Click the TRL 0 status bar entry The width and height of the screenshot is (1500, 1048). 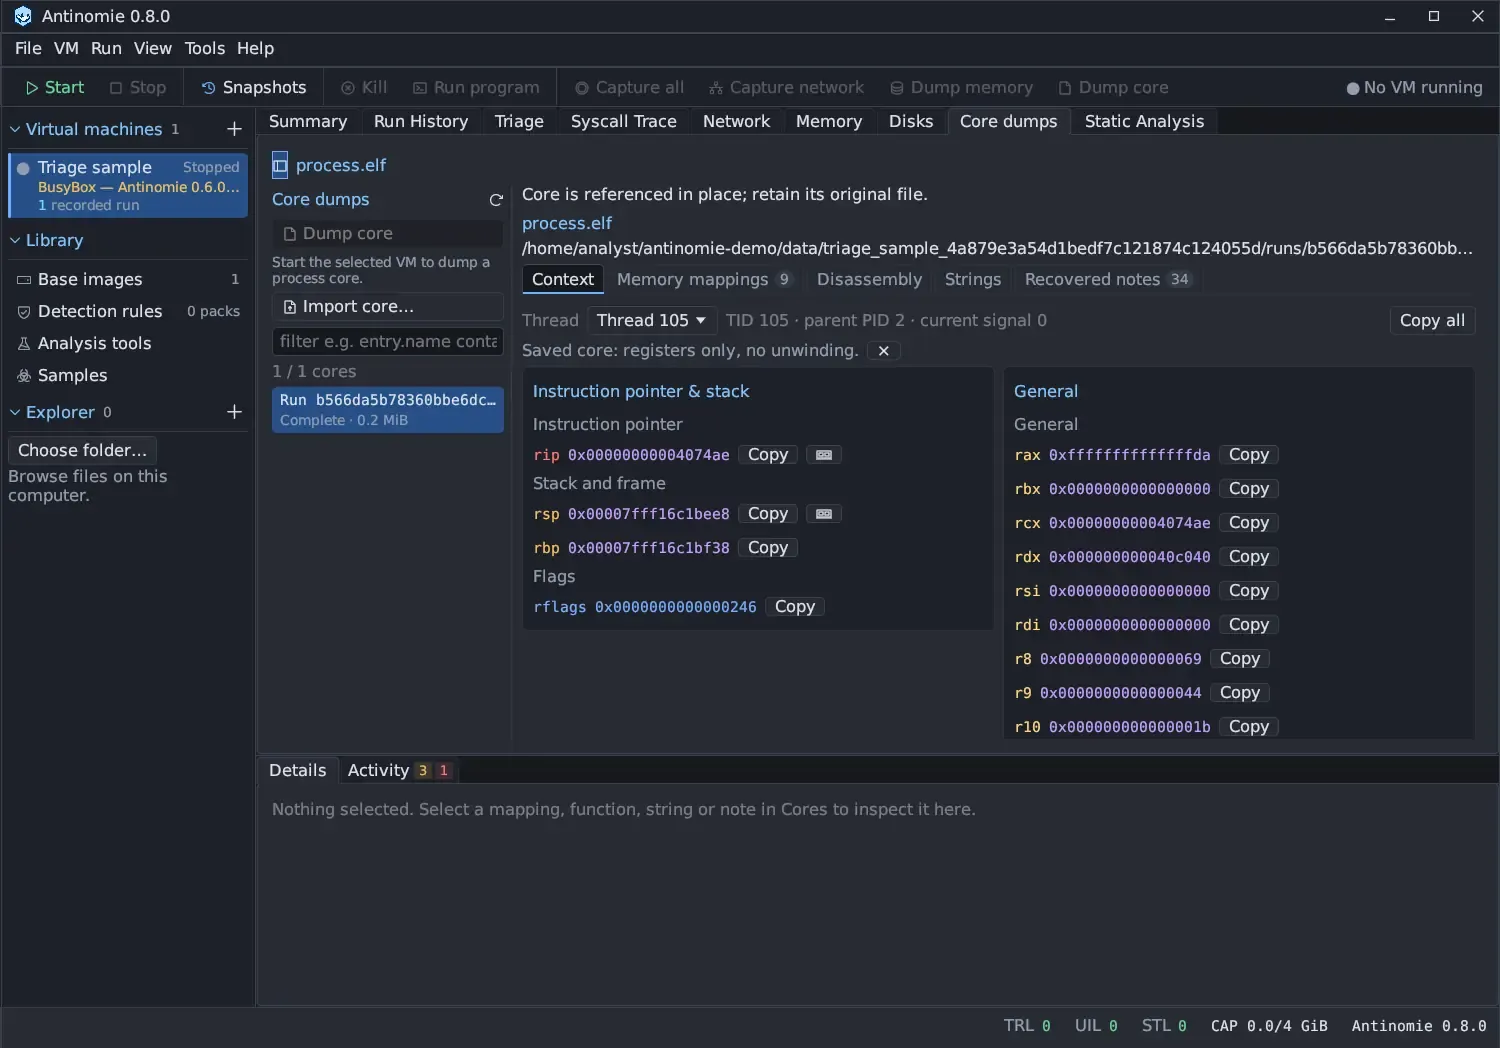[1027, 1026]
